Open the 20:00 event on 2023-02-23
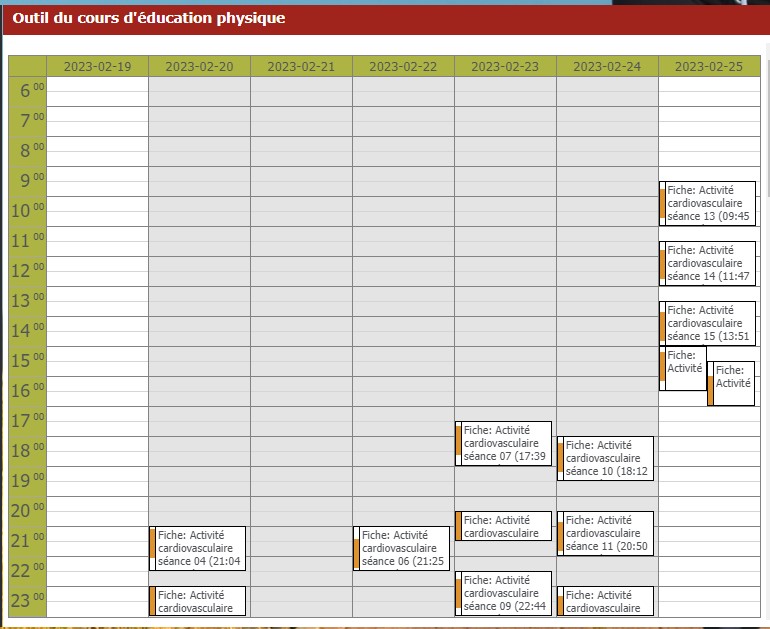770x629 pixels. tap(505, 526)
